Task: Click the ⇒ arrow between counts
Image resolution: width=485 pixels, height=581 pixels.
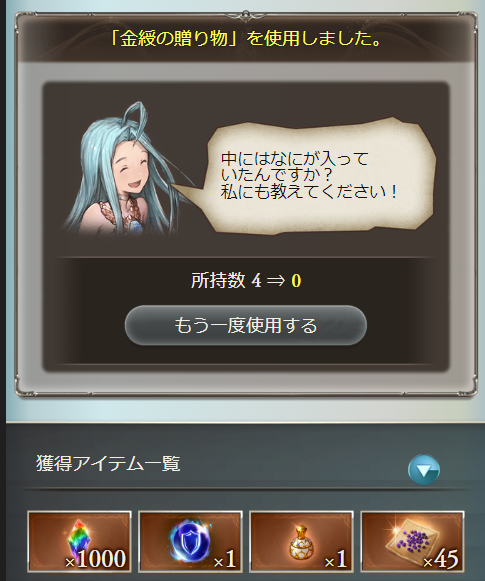Action: pyautogui.click(x=276, y=281)
